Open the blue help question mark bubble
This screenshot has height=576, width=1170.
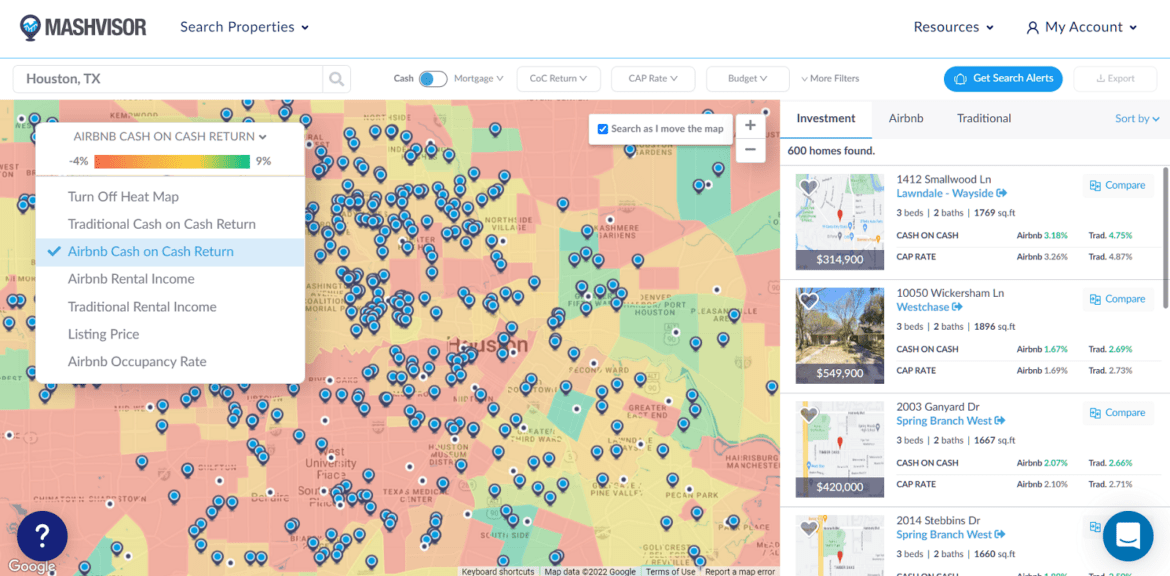pyautogui.click(x=42, y=535)
